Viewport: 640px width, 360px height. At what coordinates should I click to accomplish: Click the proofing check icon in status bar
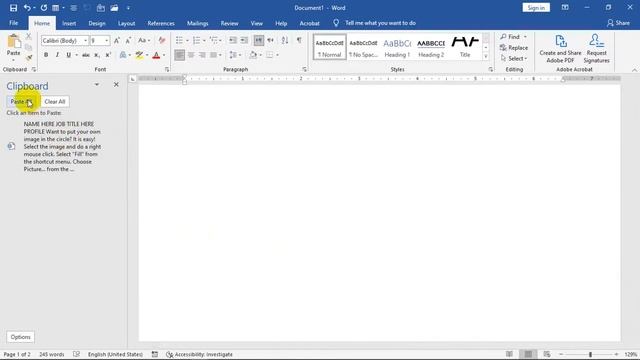click(x=76, y=354)
